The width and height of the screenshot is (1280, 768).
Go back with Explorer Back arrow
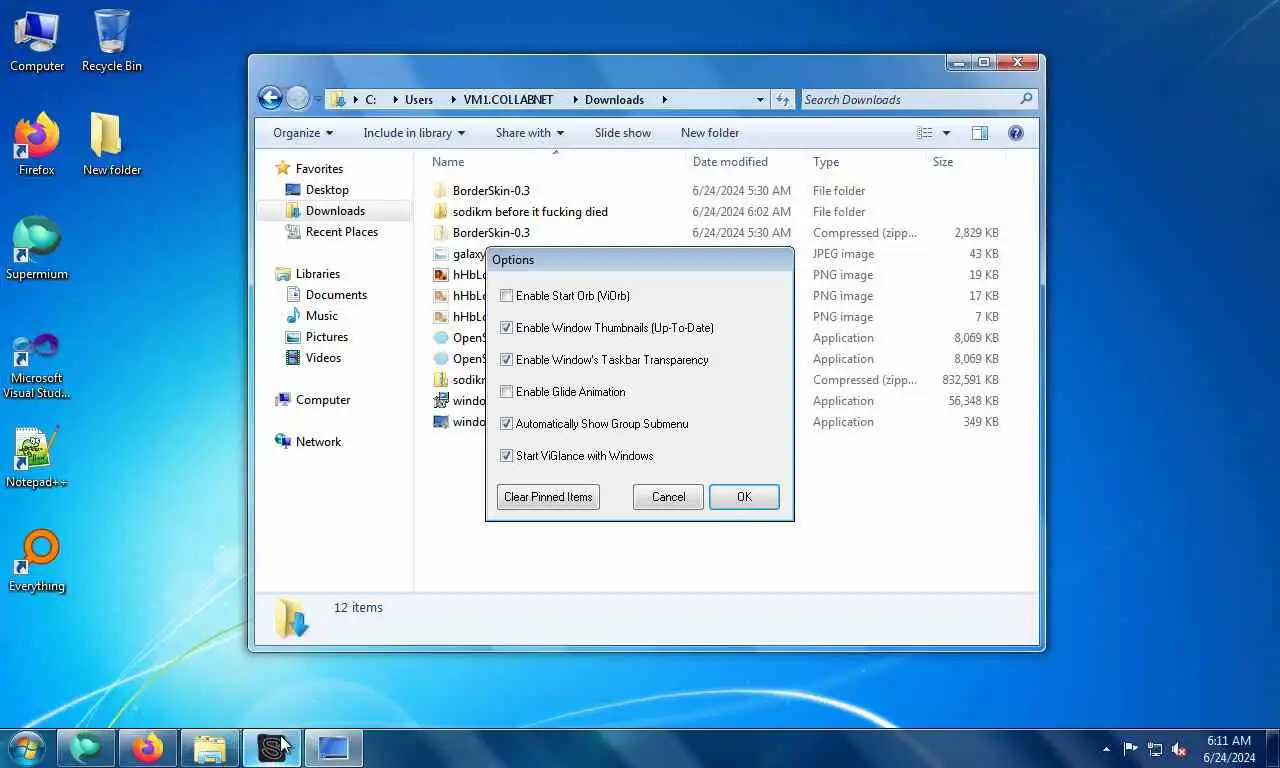pyautogui.click(x=270, y=98)
